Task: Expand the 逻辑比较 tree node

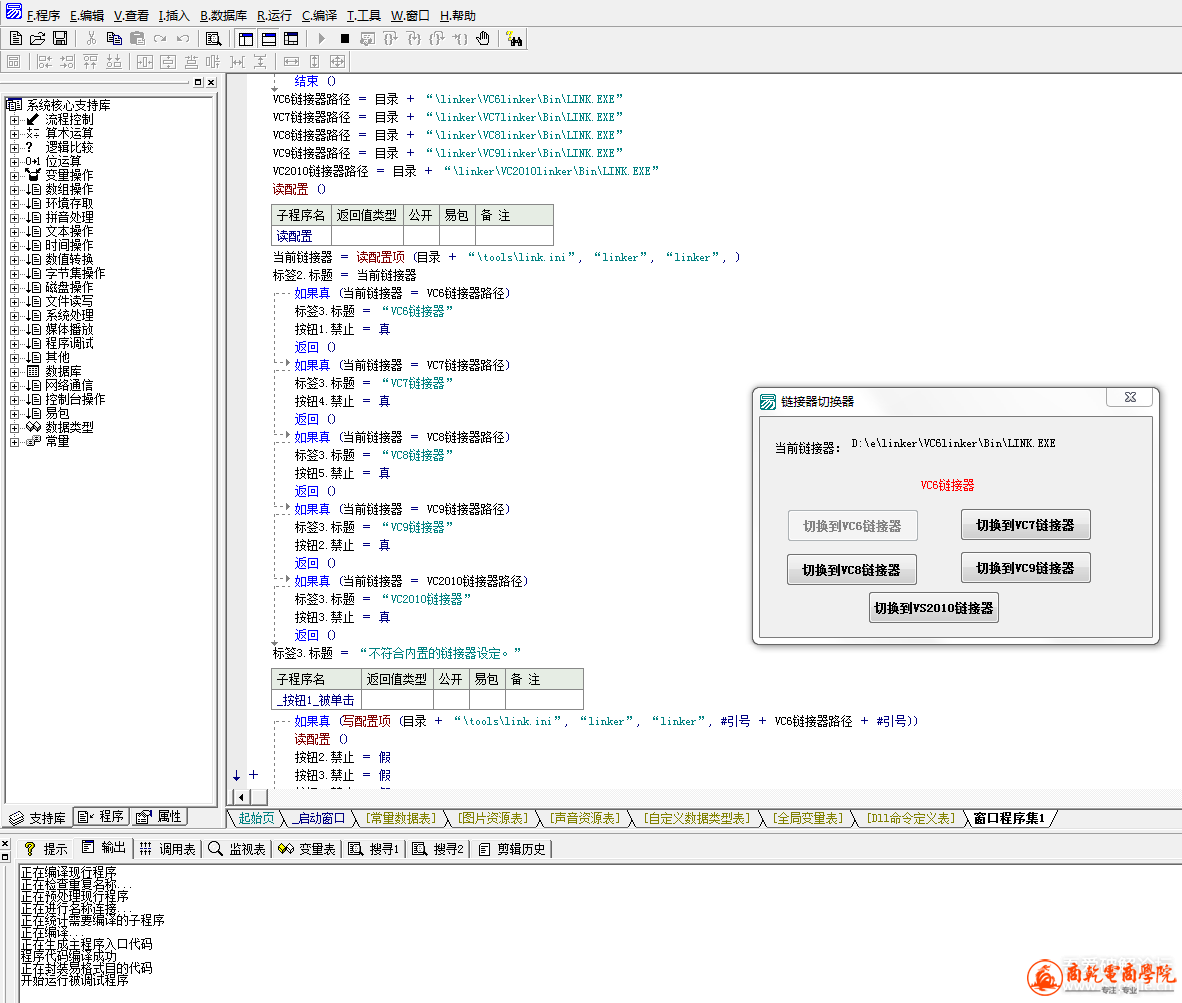Action: click(x=14, y=148)
